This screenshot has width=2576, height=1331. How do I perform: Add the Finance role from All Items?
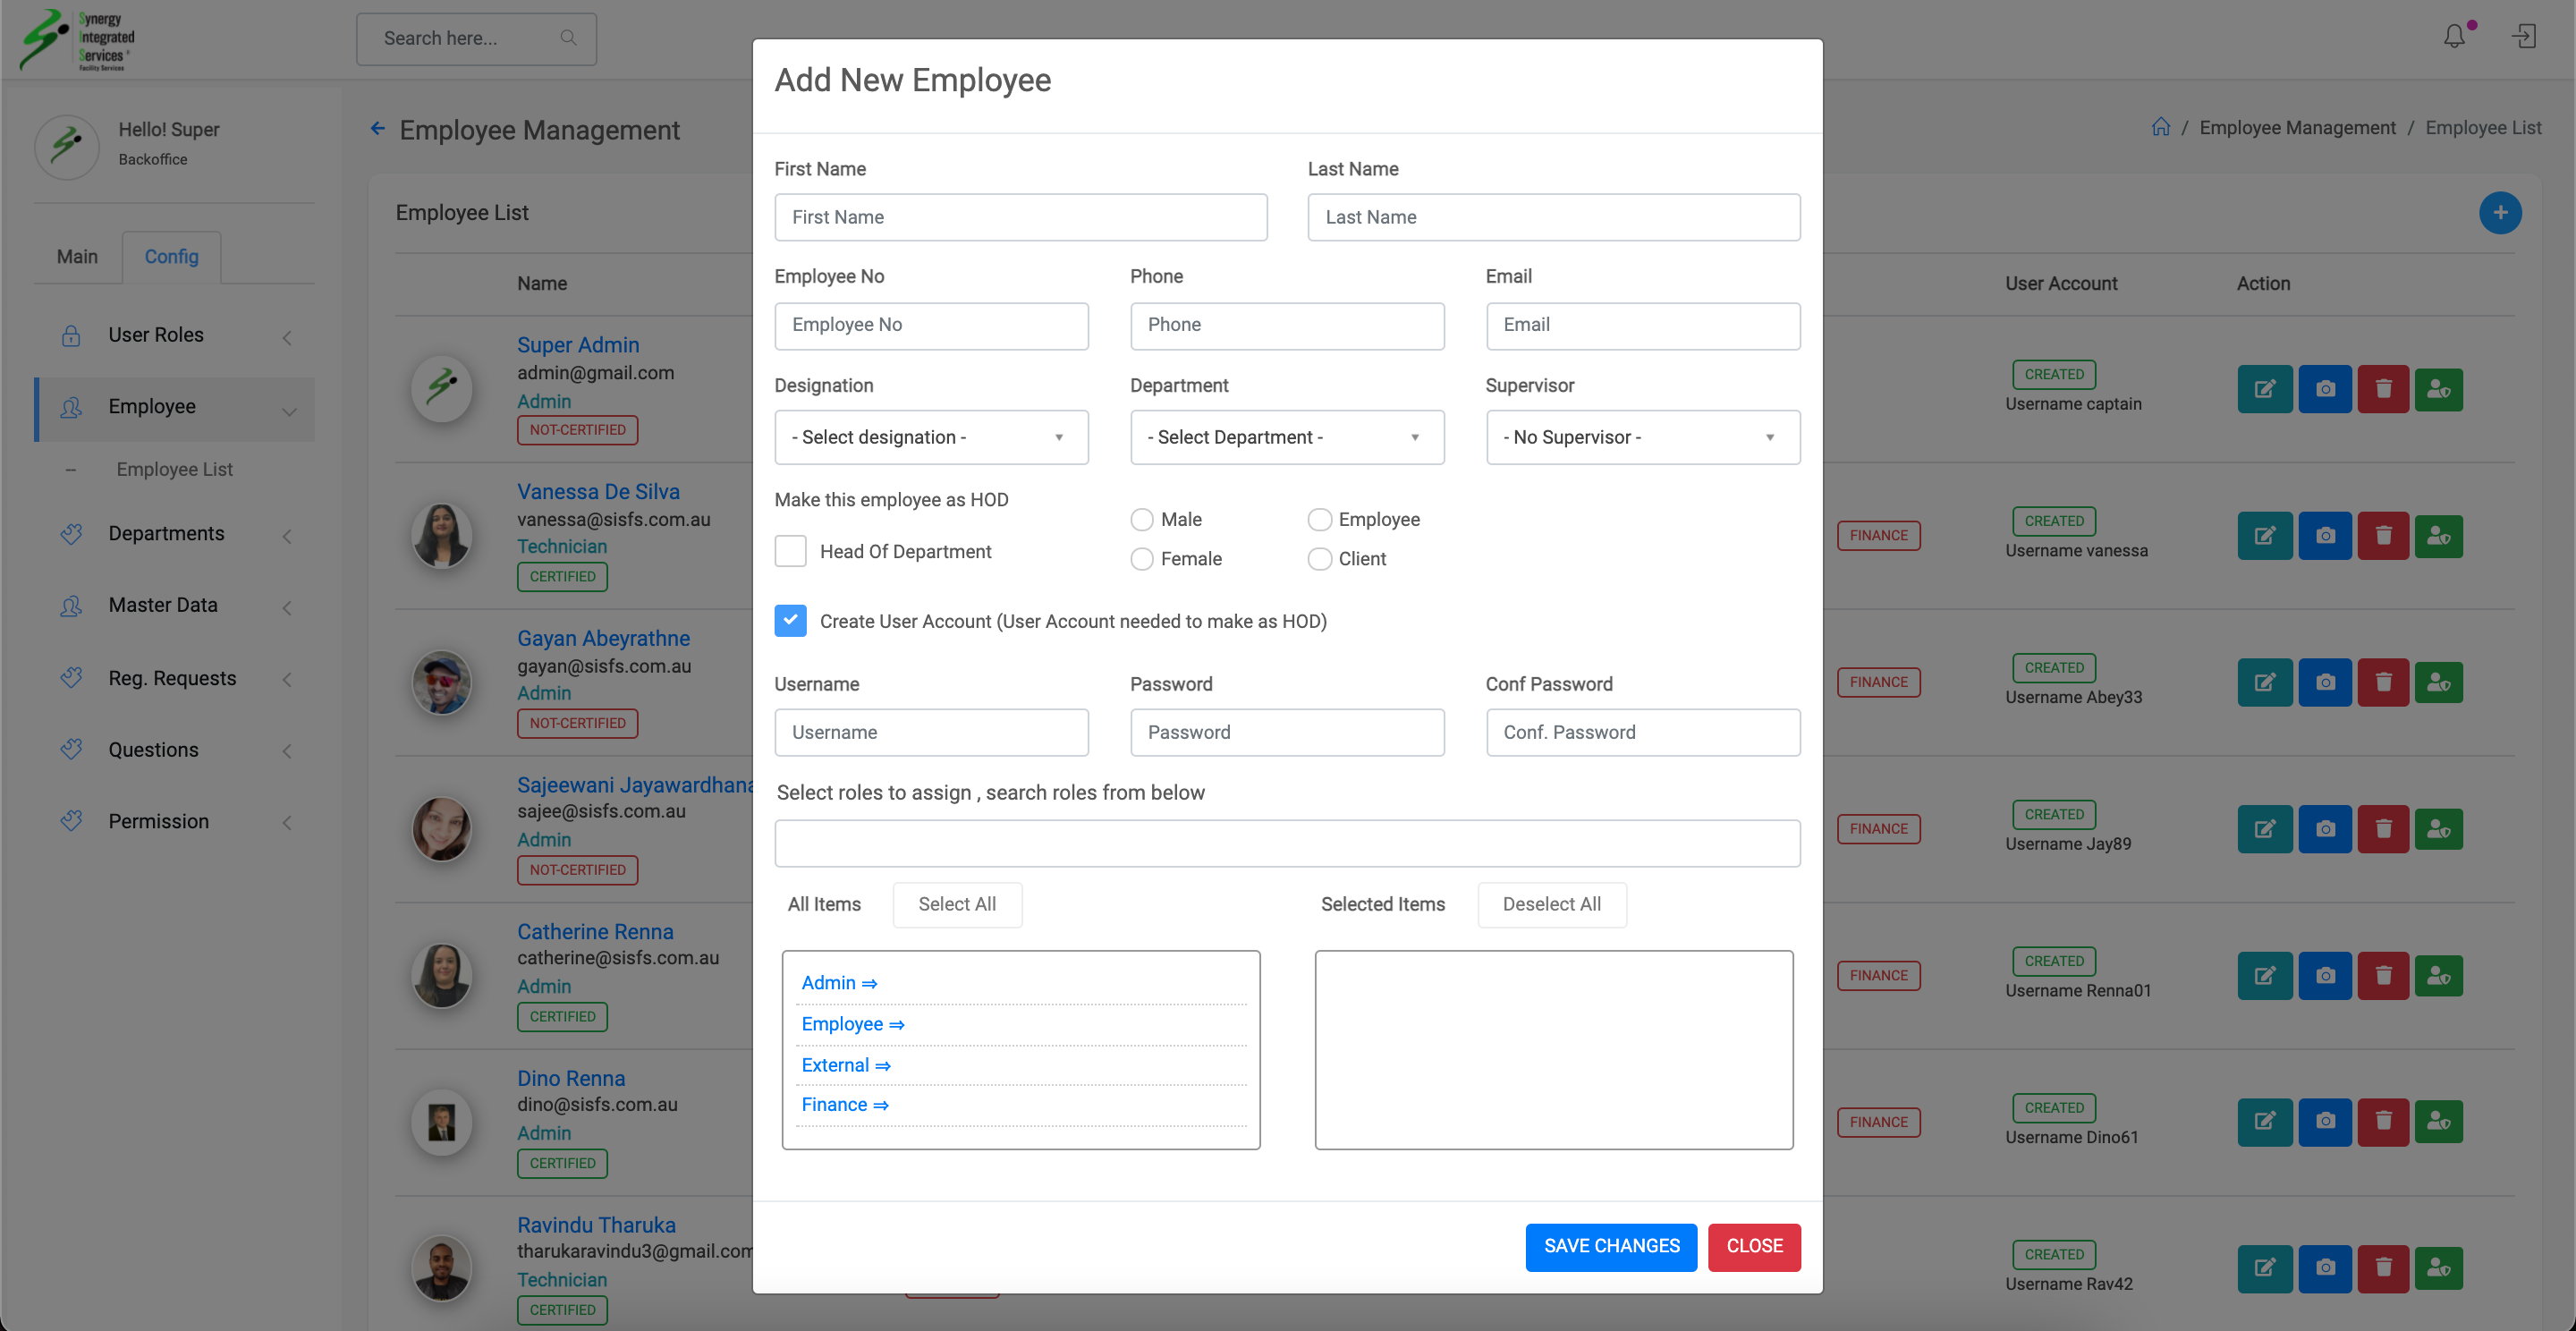point(844,1105)
